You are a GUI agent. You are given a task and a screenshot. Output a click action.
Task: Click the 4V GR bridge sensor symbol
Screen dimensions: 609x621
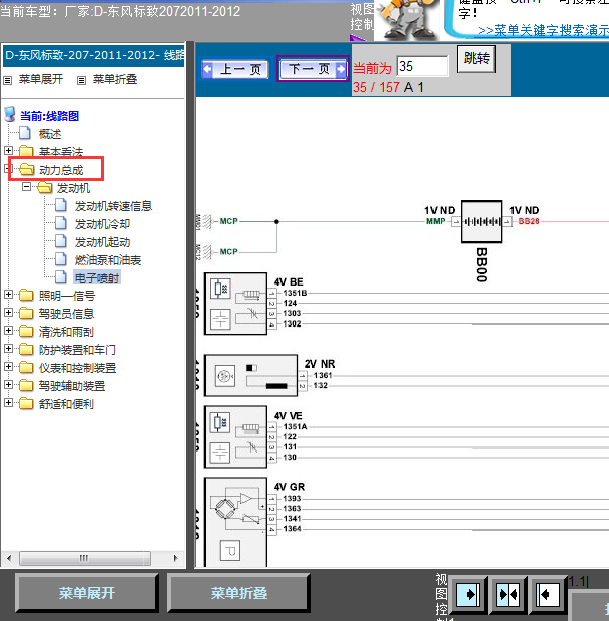point(235,522)
